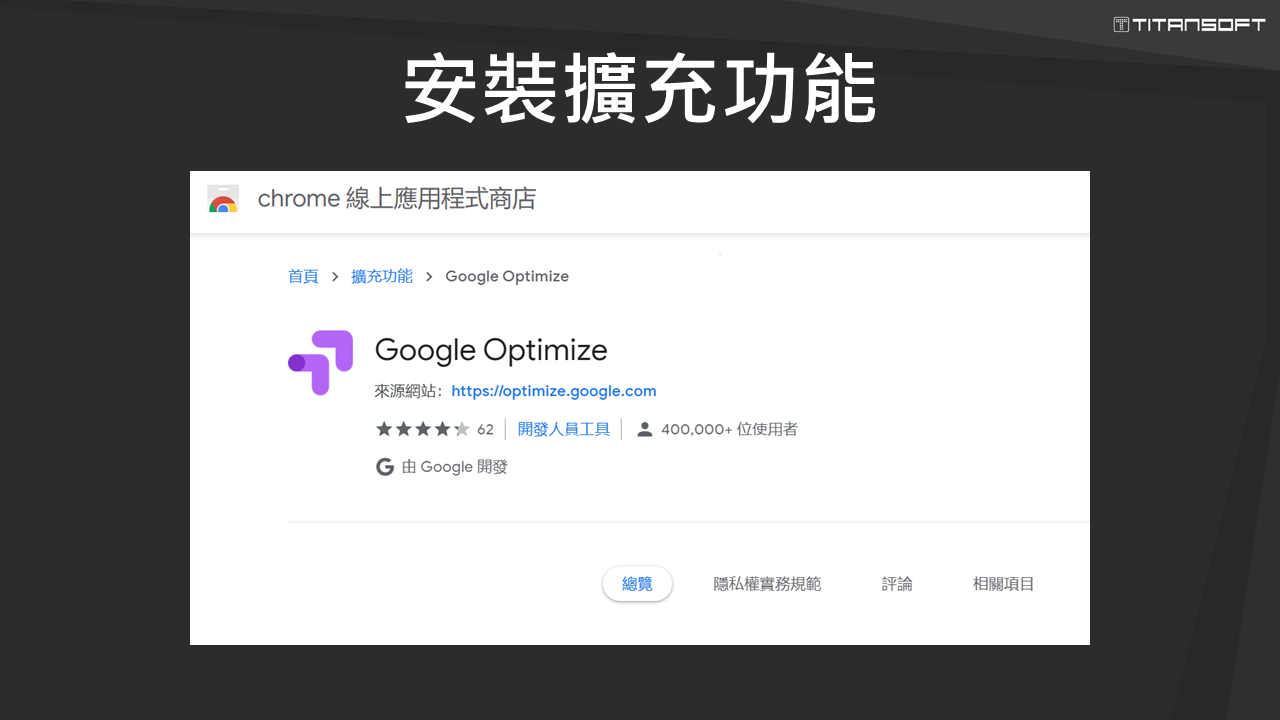Switch to the 相關項目 tab
Viewport: 1280px width, 720px height.
point(1004,584)
